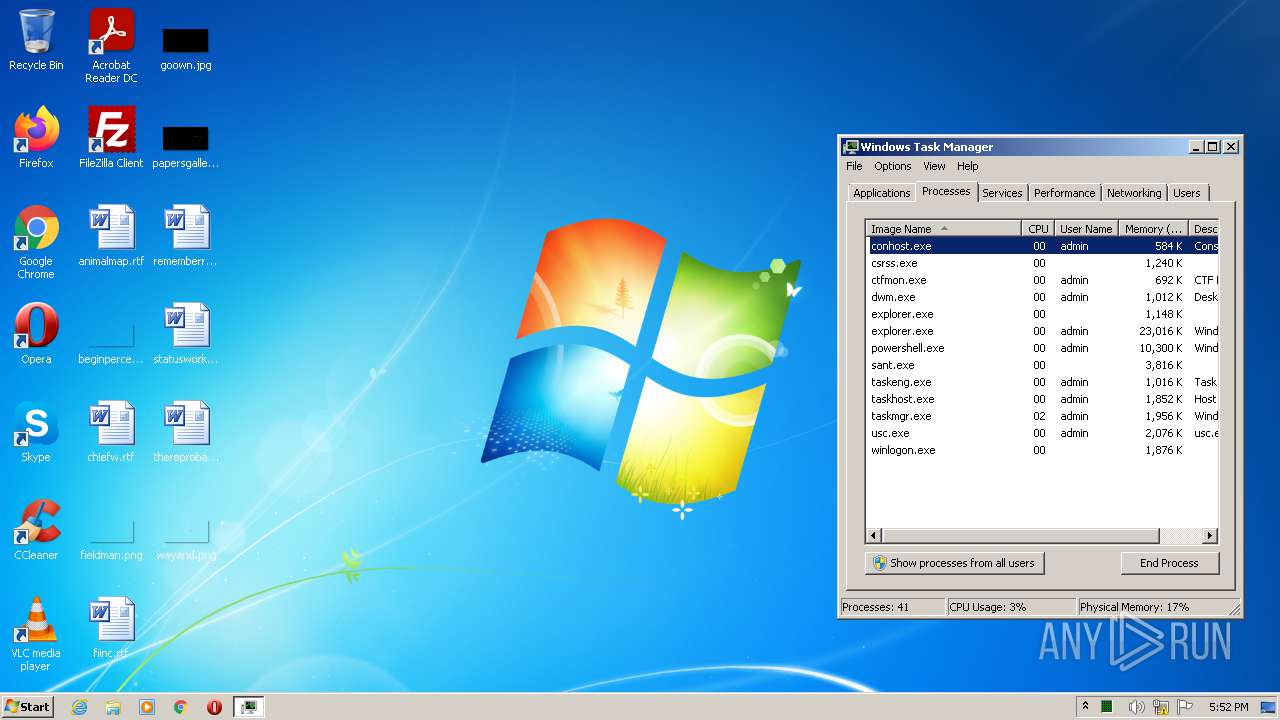Open VLC media player shortcut
The width and height of the screenshot is (1280, 720).
click(36, 634)
